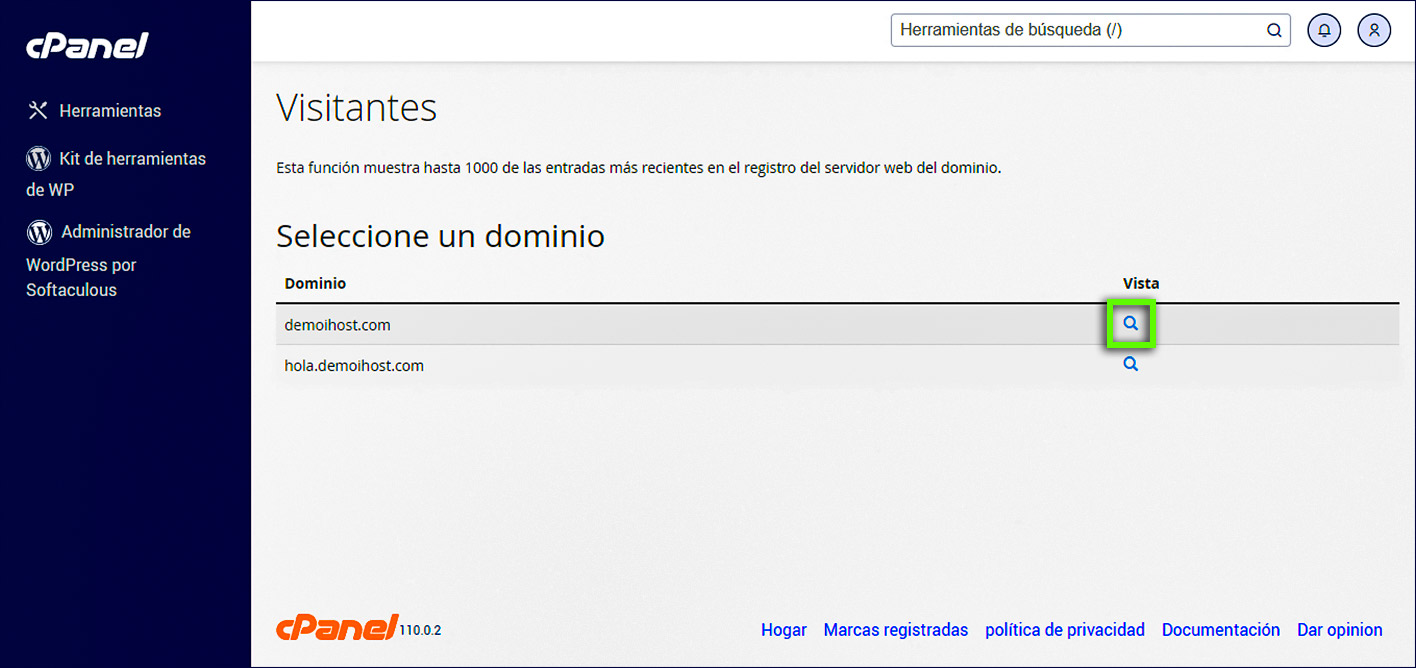The height and width of the screenshot is (668, 1416).
Task: Open the view magnifier for hola.demoihost.com
Action: pyautogui.click(x=1130, y=364)
